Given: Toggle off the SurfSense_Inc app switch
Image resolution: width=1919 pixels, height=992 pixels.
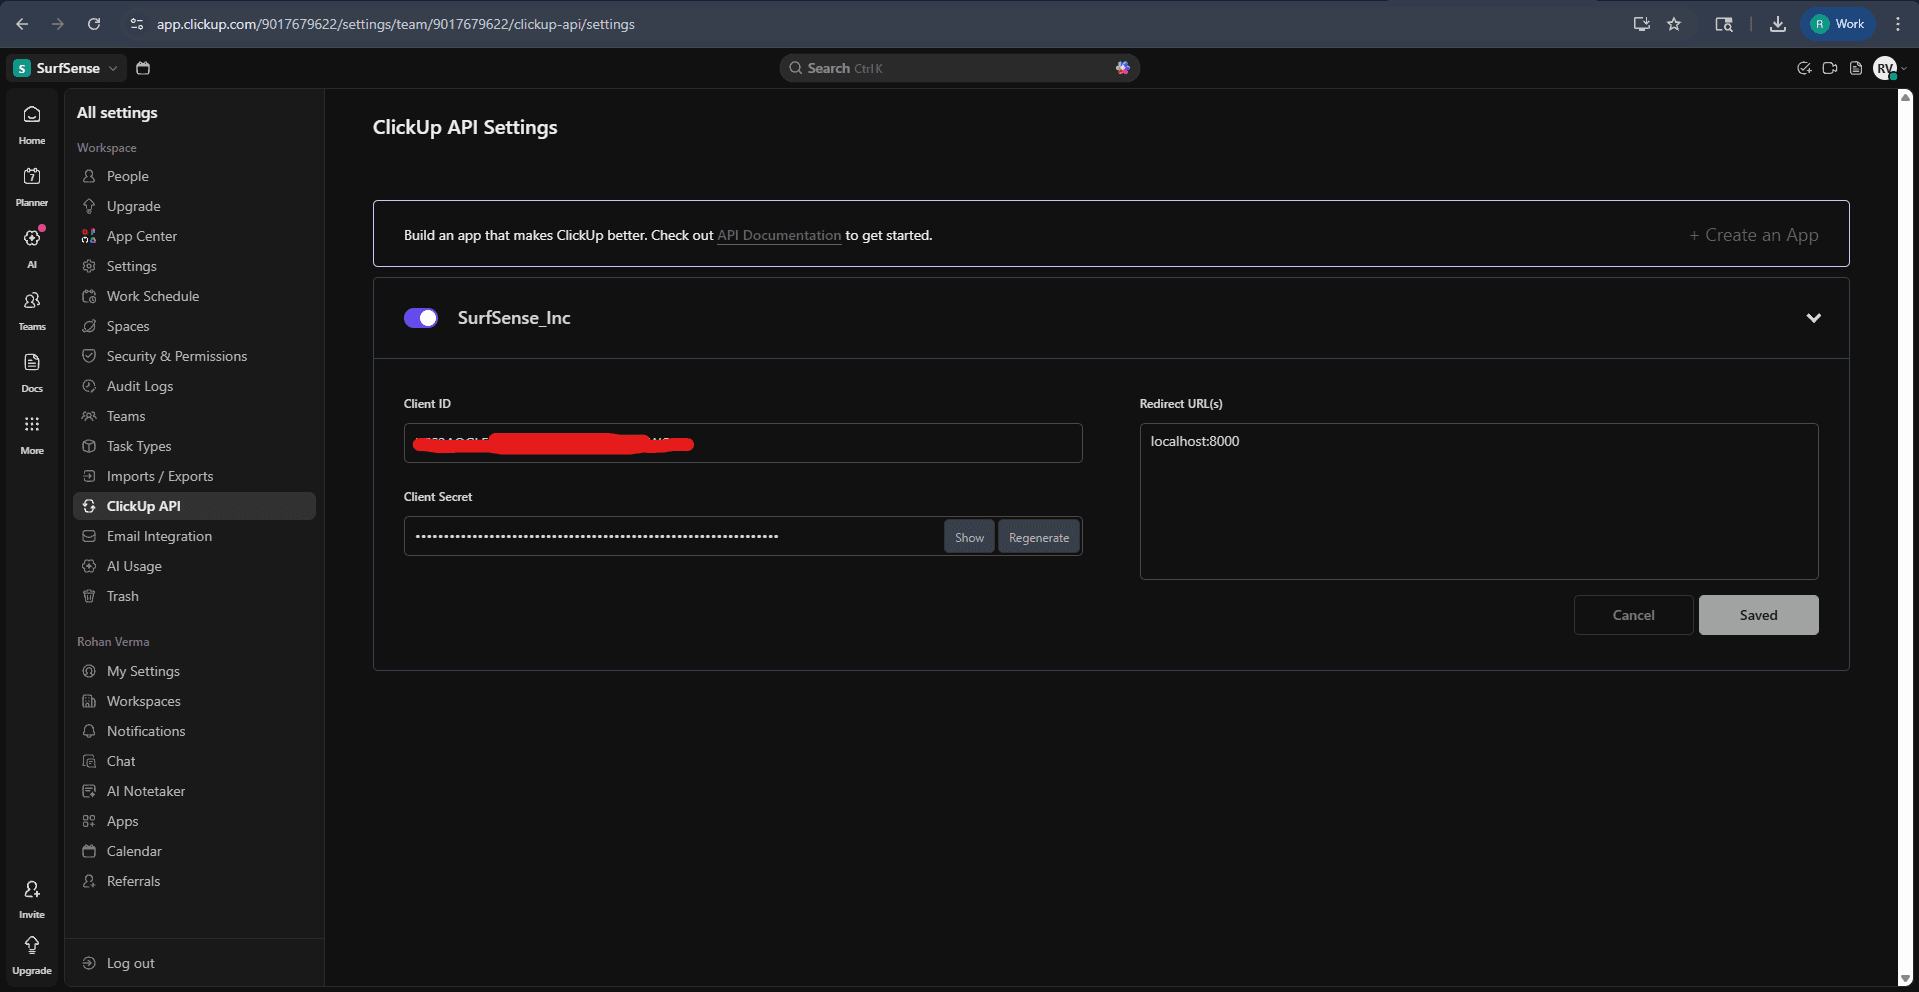Looking at the screenshot, I should click(420, 318).
